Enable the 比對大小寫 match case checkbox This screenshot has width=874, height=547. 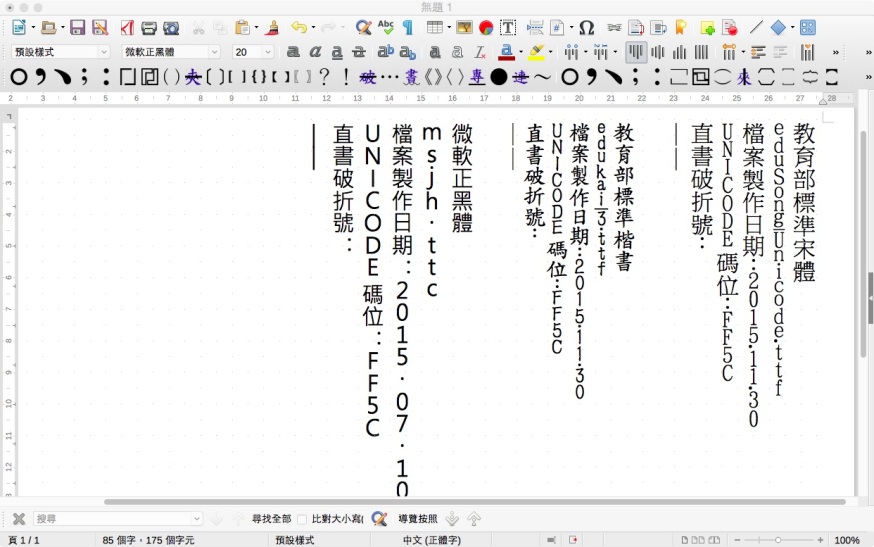tap(303, 519)
